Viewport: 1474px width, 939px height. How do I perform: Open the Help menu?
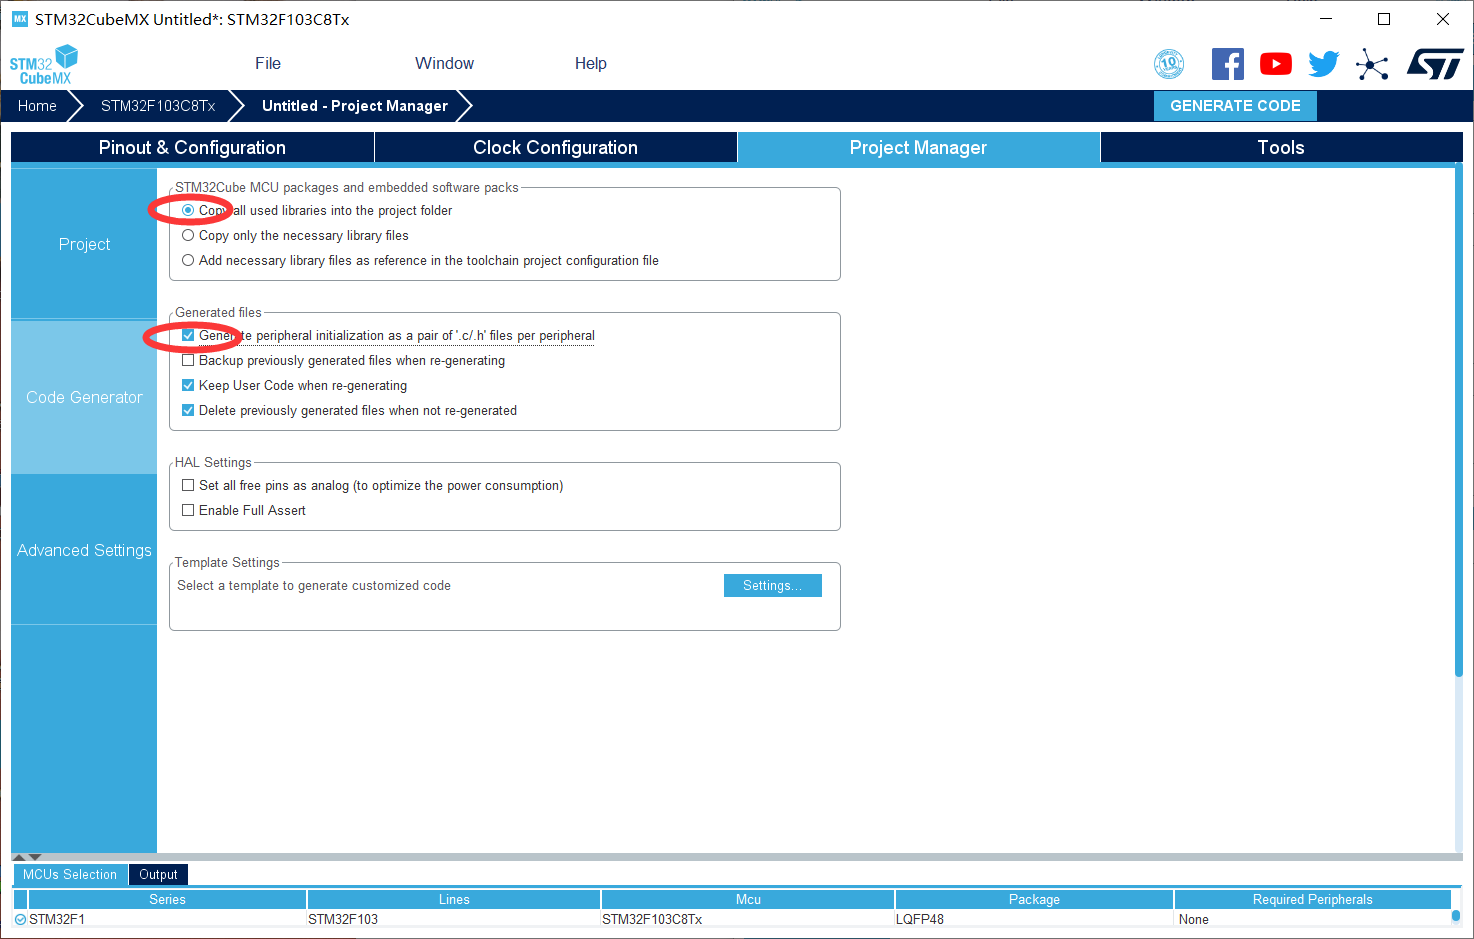590,63
